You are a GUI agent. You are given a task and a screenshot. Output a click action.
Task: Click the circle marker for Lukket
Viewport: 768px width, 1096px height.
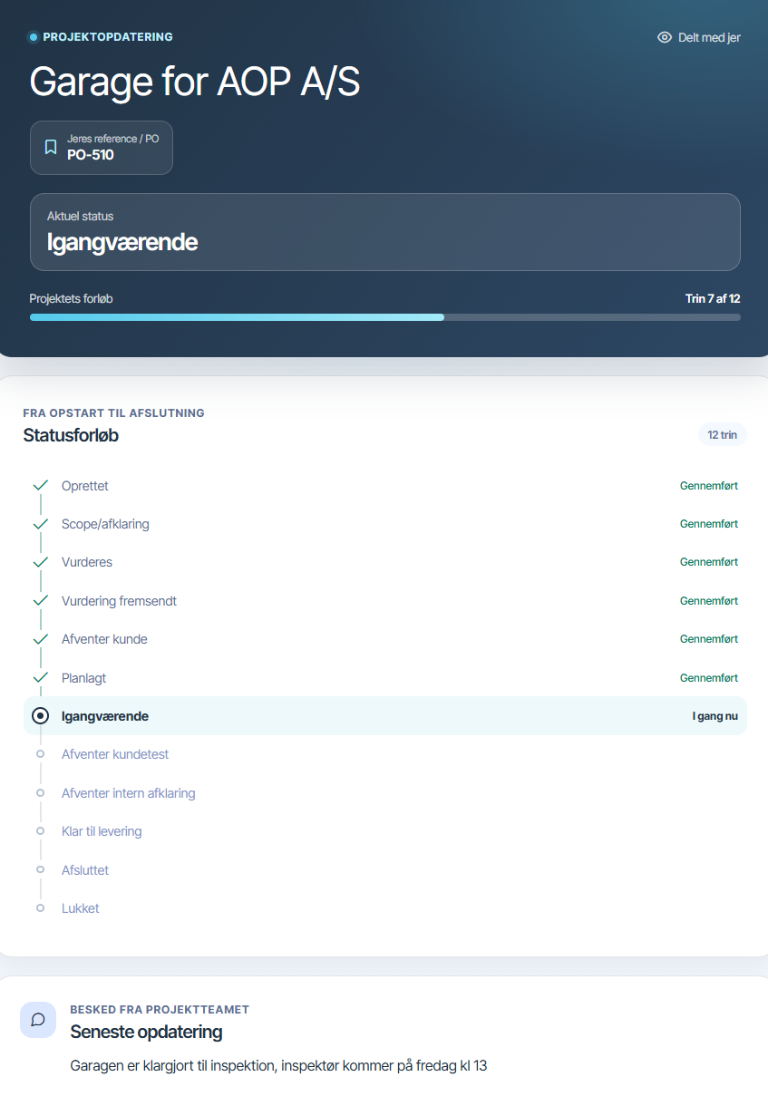tap(41, 908)
